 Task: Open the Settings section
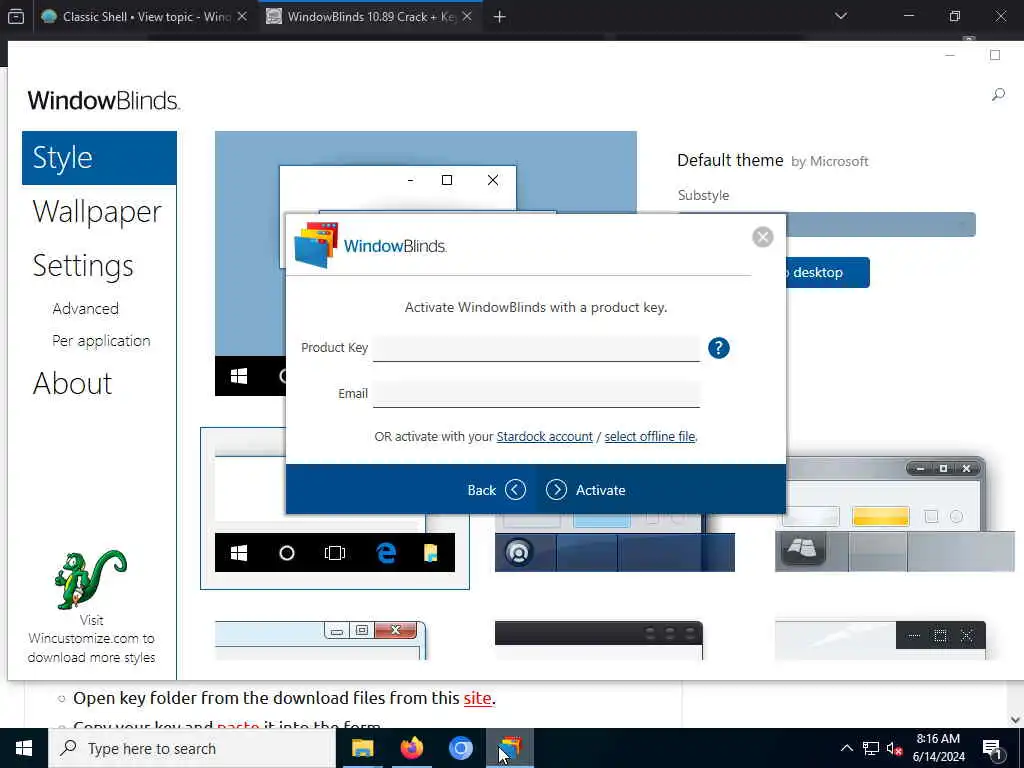(x=83, y=265)
